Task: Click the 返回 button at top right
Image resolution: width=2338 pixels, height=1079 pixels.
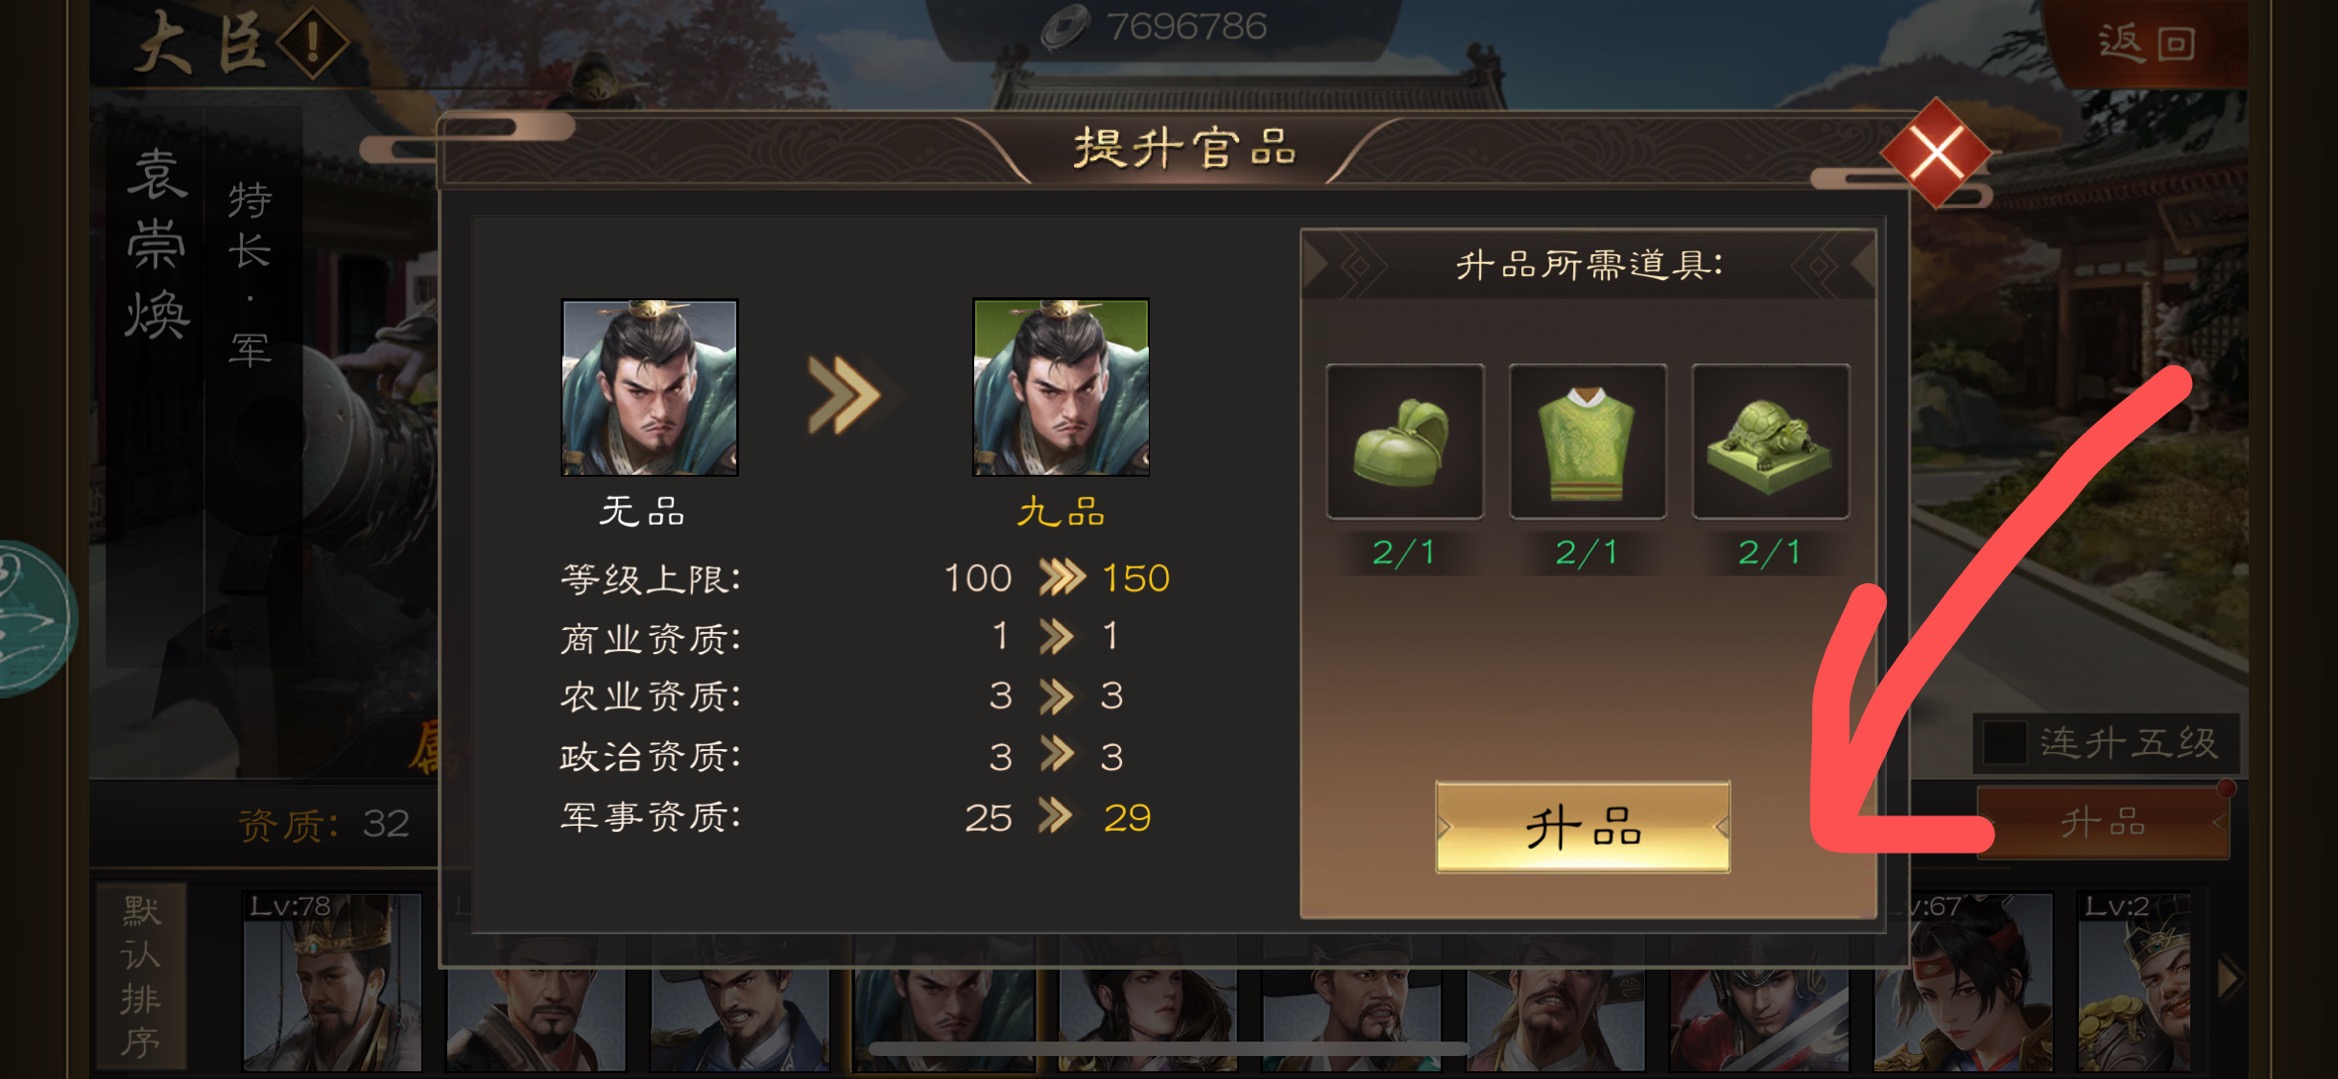Action: 2146,43
